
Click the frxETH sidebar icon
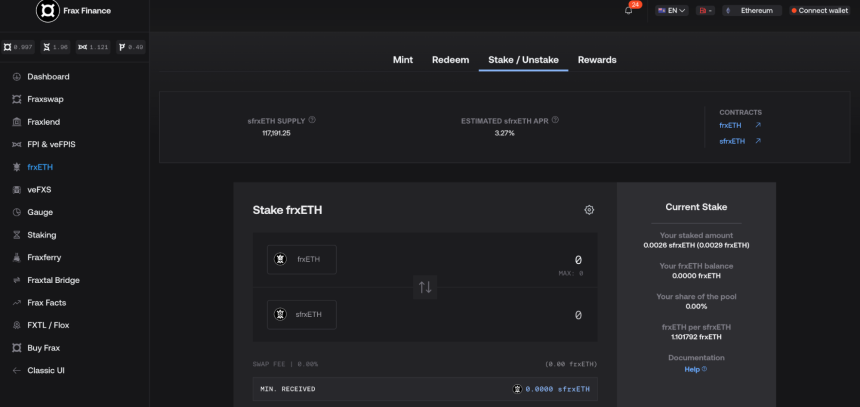click(x=16, y=167)
